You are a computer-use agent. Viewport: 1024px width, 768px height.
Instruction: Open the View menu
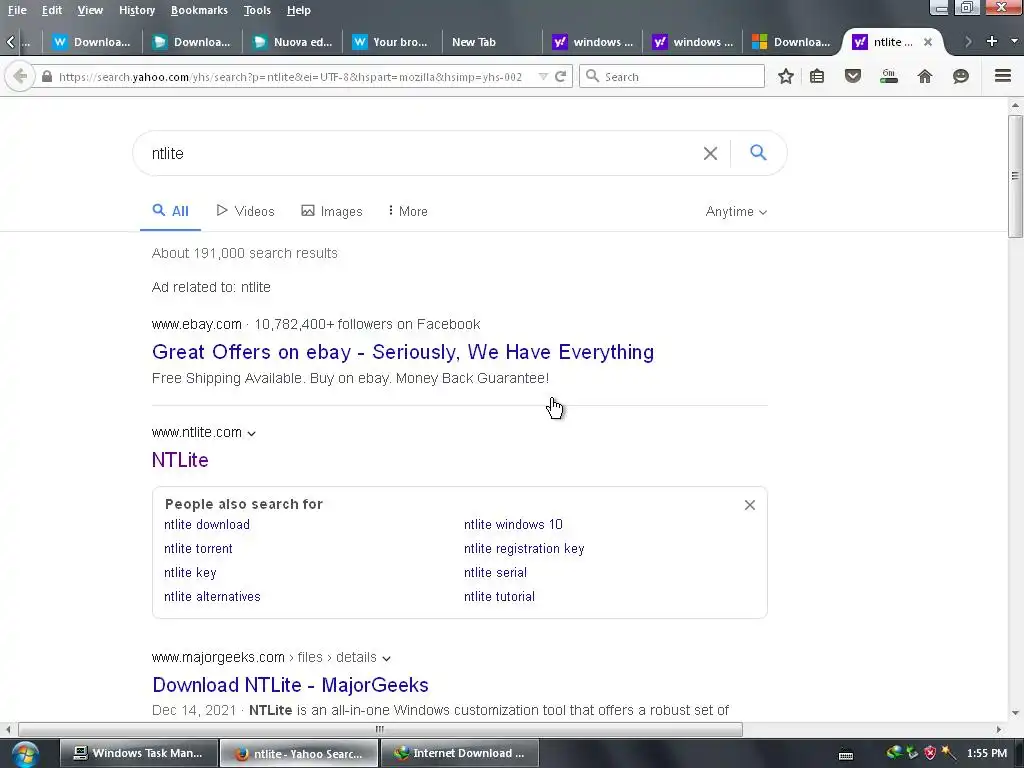click(x=90, y=10)
